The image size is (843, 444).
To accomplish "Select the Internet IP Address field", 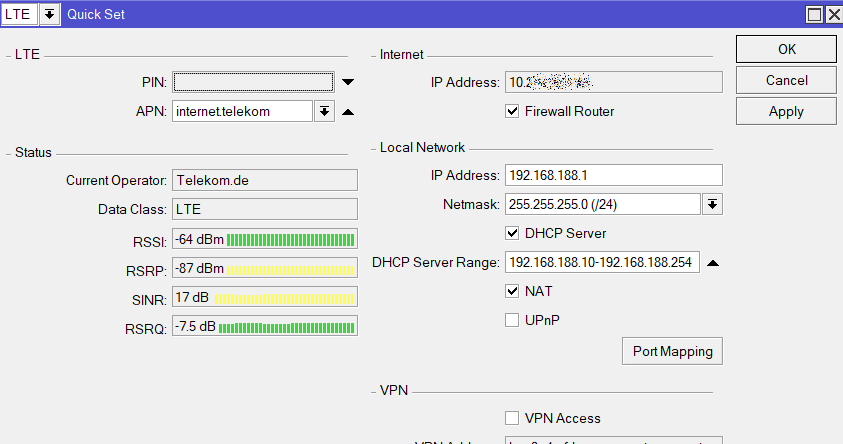I will pos(613,82).
